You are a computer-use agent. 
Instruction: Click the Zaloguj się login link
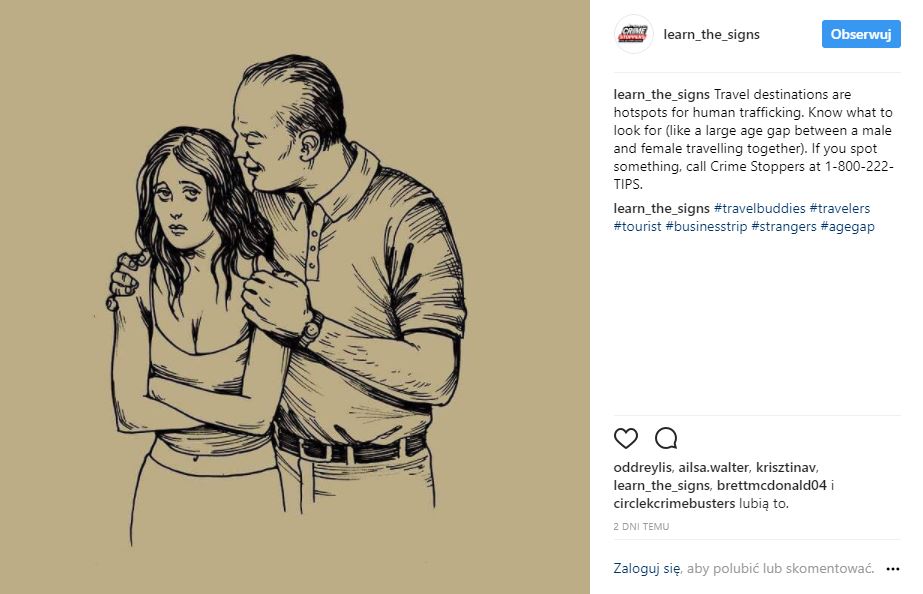click(646, 569)
